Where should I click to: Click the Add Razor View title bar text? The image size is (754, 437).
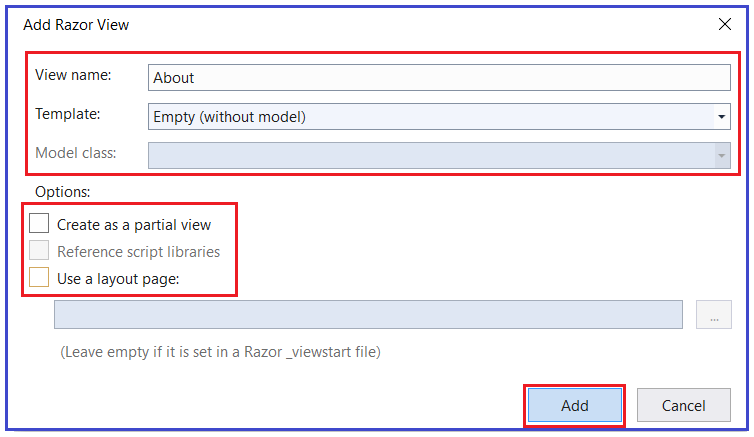point(76,25)
